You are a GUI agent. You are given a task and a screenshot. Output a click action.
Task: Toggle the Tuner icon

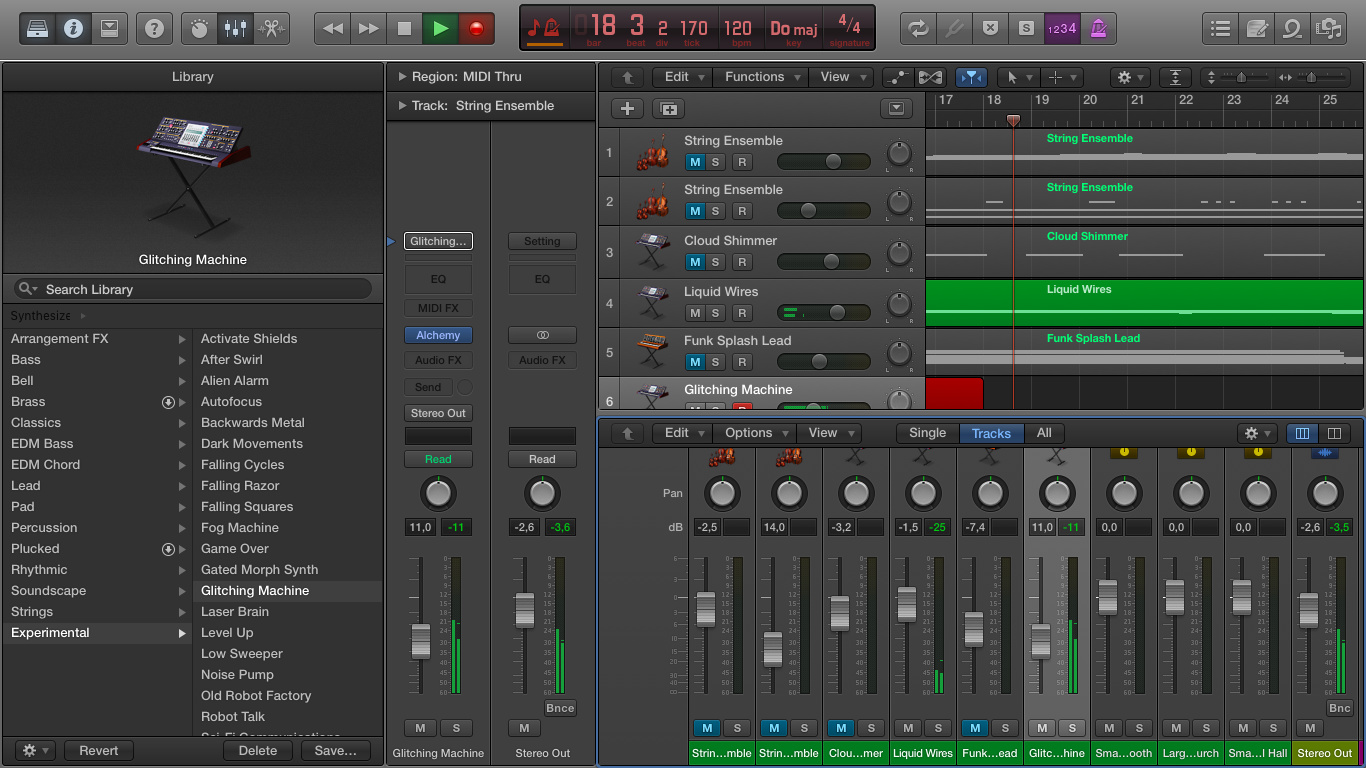pyautogui.click(x=954, y=28)
